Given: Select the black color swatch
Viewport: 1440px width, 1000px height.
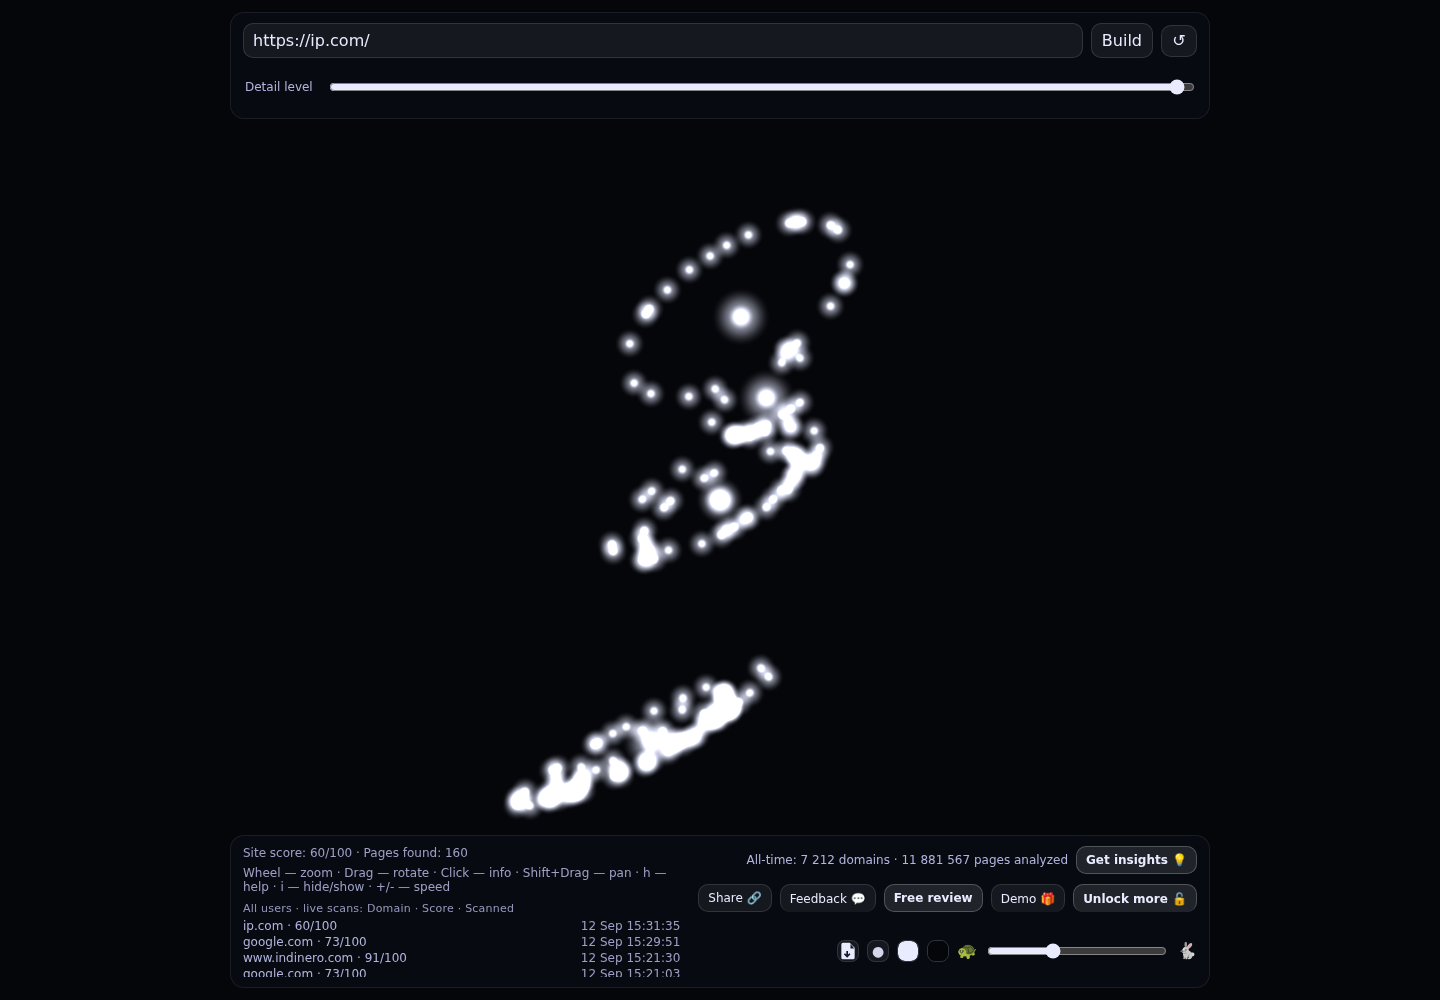Looking at the screenshot, I should pyautogui.click(x=938, y=951).
